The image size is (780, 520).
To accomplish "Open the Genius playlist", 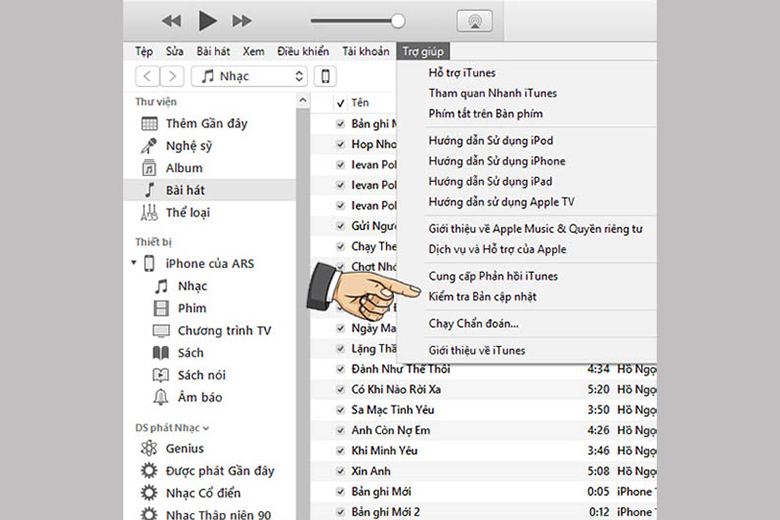I will click(x=185, y=448).
